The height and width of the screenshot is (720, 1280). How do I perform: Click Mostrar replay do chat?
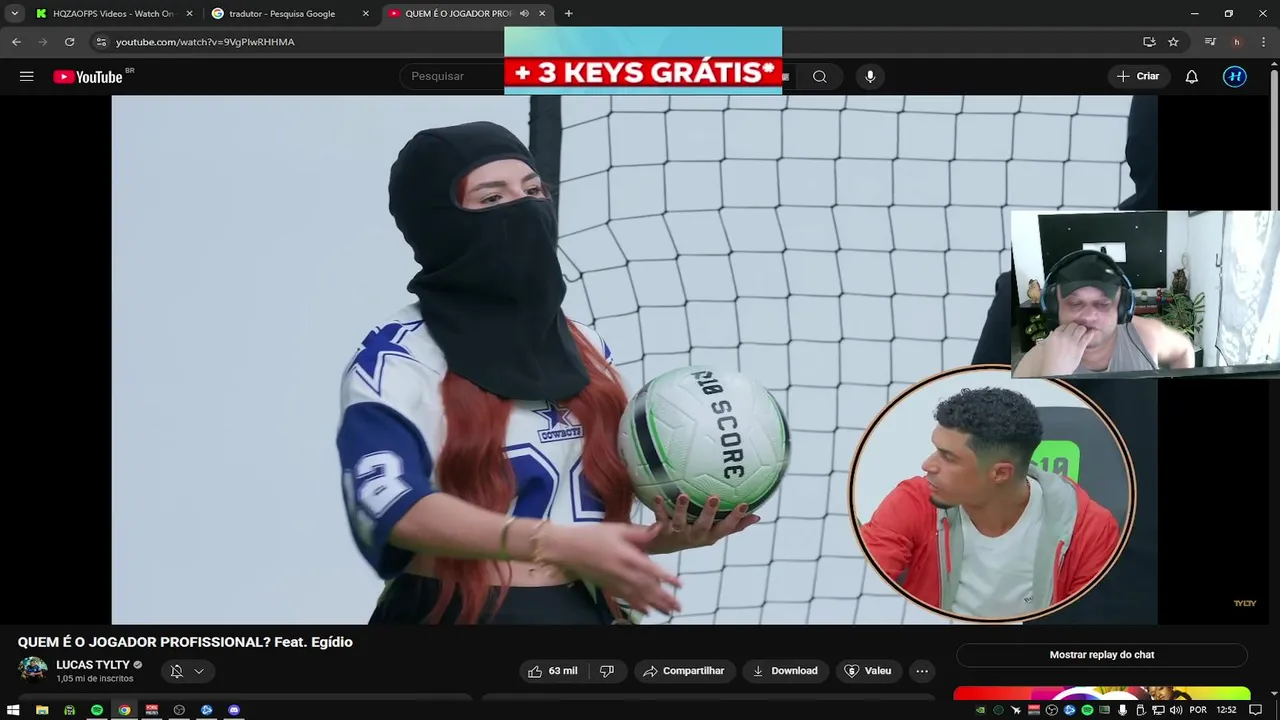click(x=1102, y=655)
